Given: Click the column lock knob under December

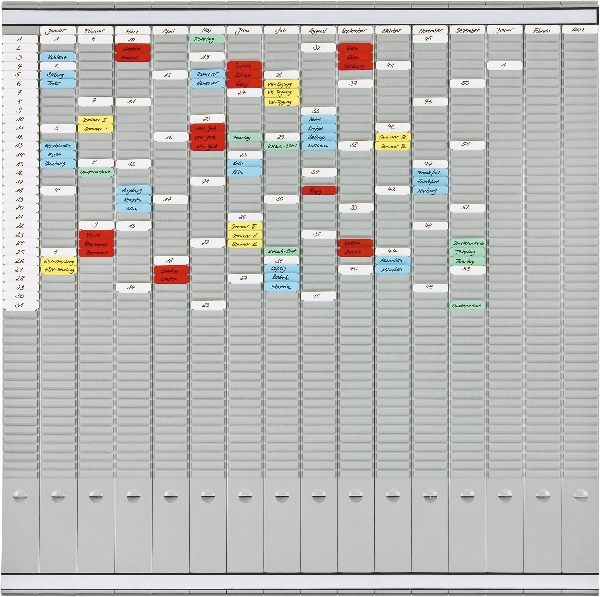Looking at the screenshot, I should (467, 494).
